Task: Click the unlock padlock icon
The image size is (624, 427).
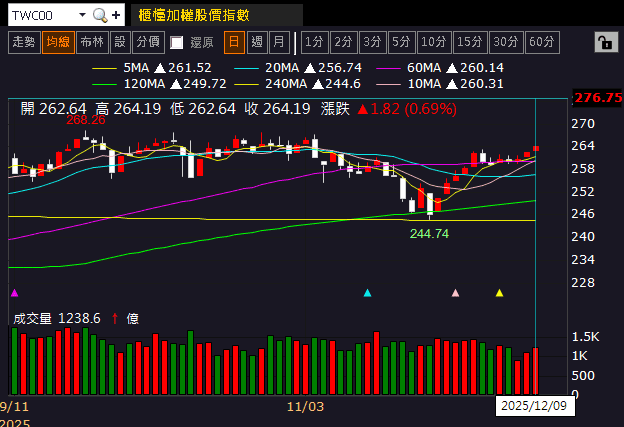Action: tap(606, 42)
